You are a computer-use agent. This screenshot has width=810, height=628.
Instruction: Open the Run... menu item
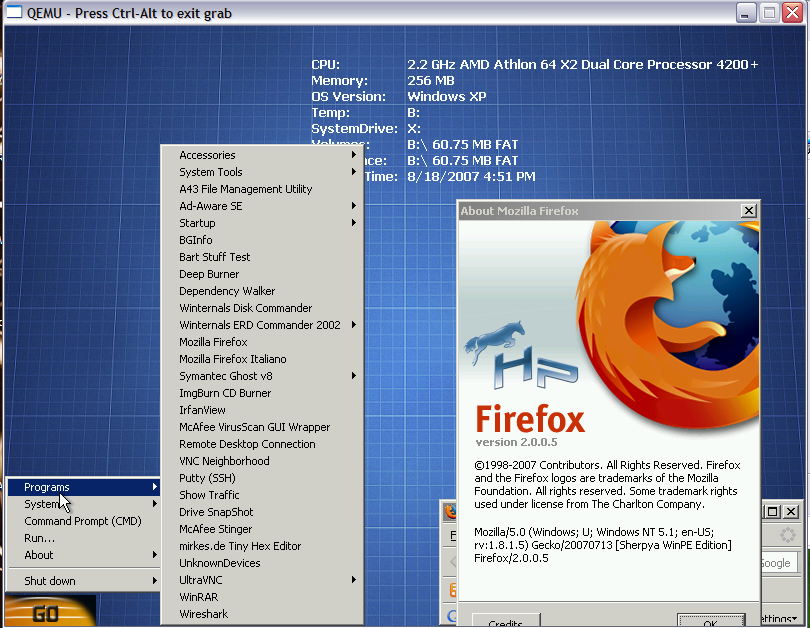[x=40, y=538]
